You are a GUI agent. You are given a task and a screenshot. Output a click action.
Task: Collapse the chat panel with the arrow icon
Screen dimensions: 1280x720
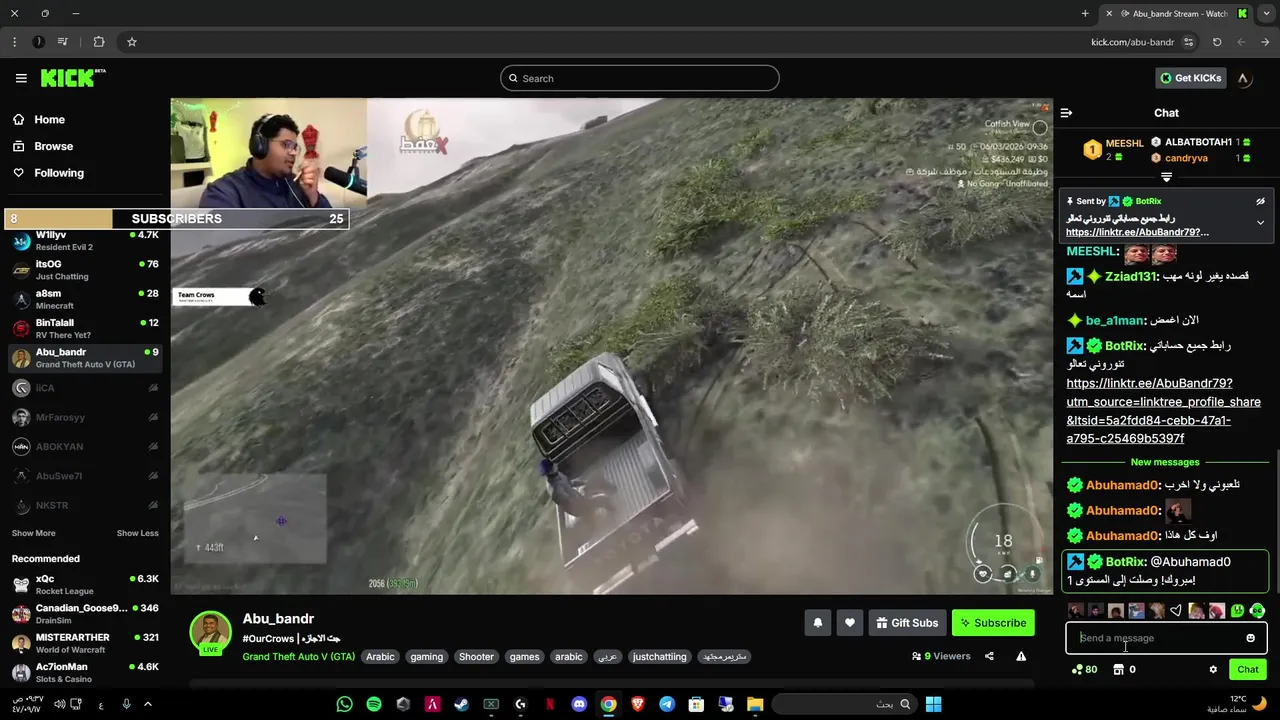coord(1066,113)
